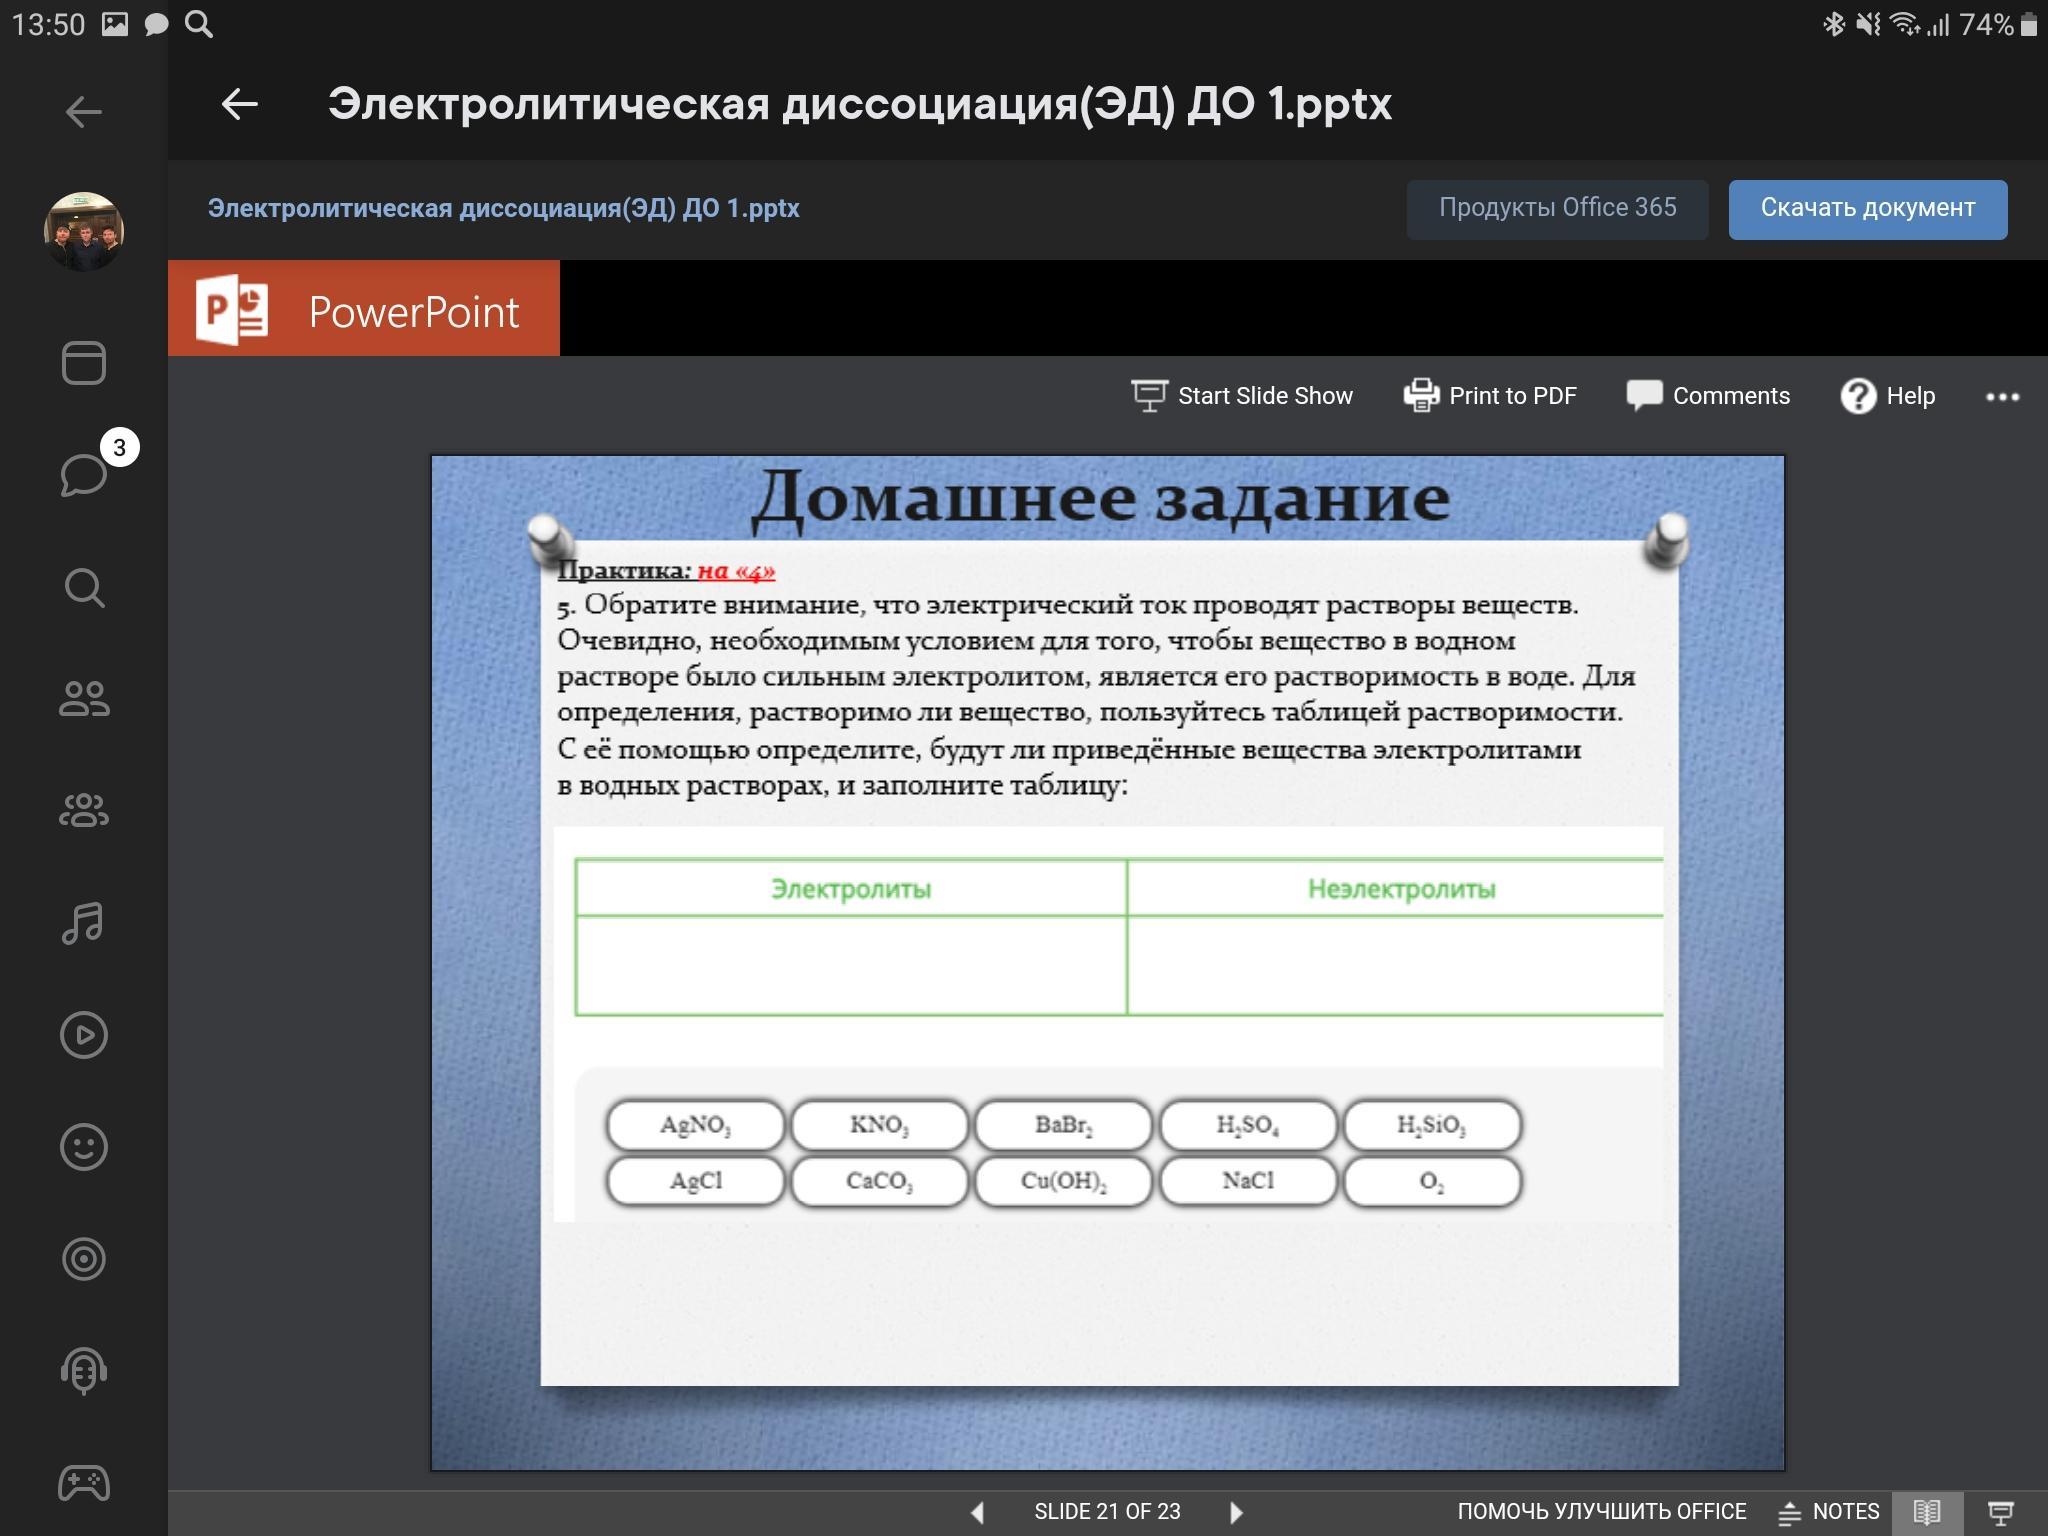Click the Продукты Office 365 button
The height and width of the screenshot is (1536, 2048).
click(1557, 209)
